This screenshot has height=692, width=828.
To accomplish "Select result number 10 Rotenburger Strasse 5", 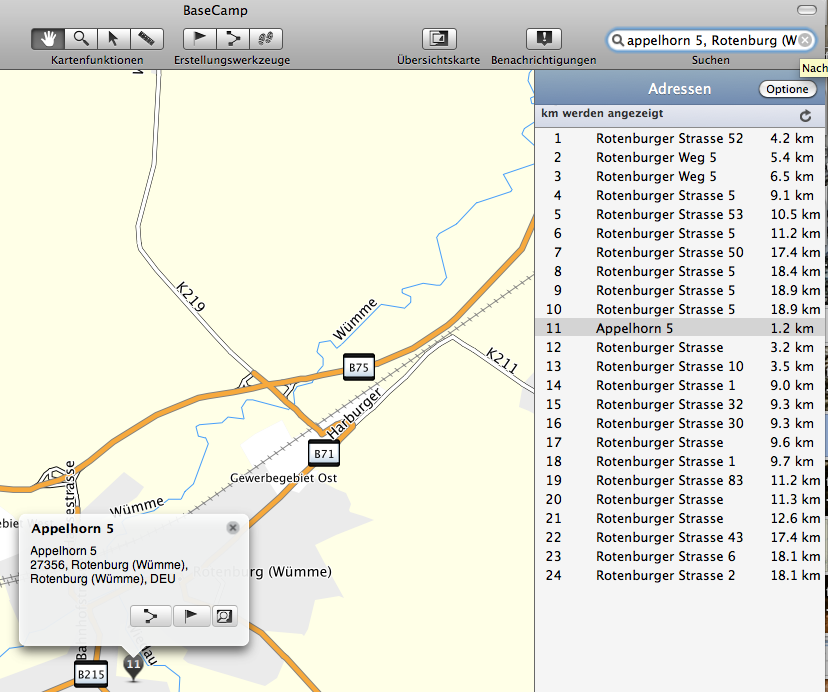I will 680,310.
